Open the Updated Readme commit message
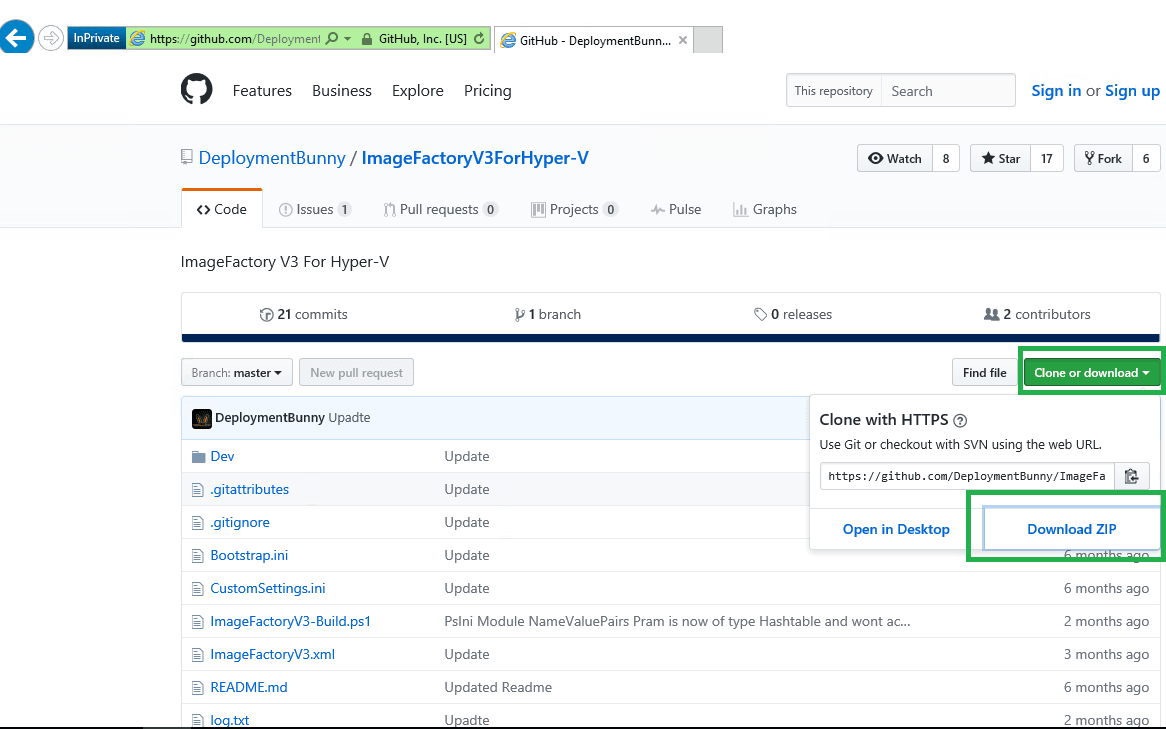The image size is (1166, 729). point(498,687)
